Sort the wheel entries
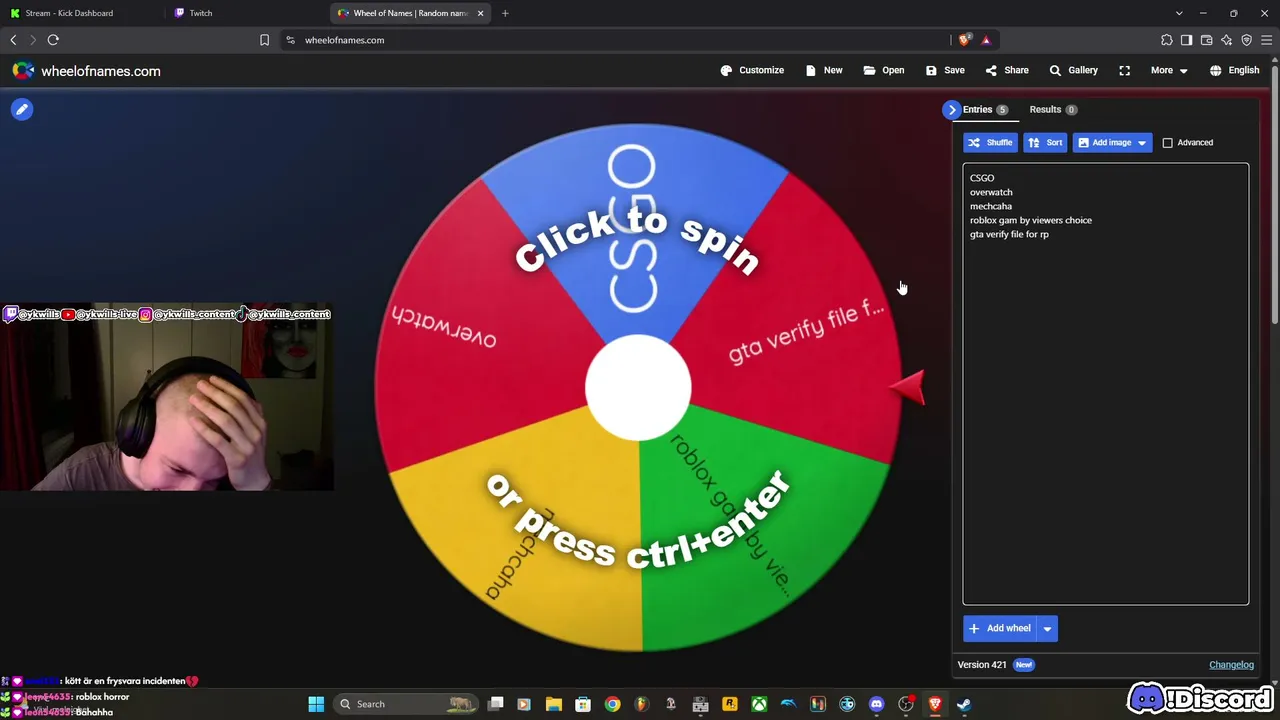 point(1045,143)
